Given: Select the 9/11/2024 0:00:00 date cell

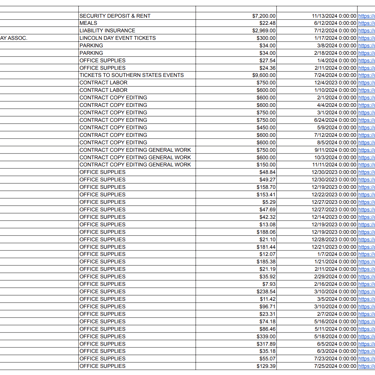Looking at the screenshot, I should click(x=317, y=150).
